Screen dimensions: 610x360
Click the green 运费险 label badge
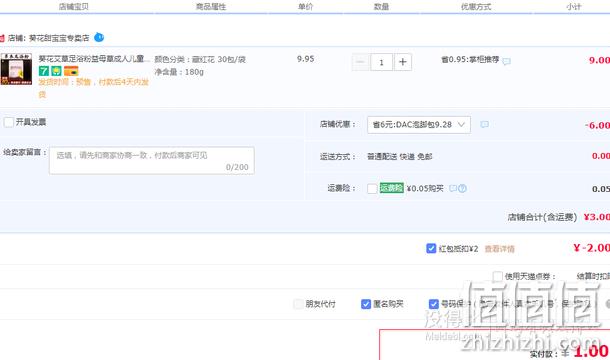(x=391, y=188)
